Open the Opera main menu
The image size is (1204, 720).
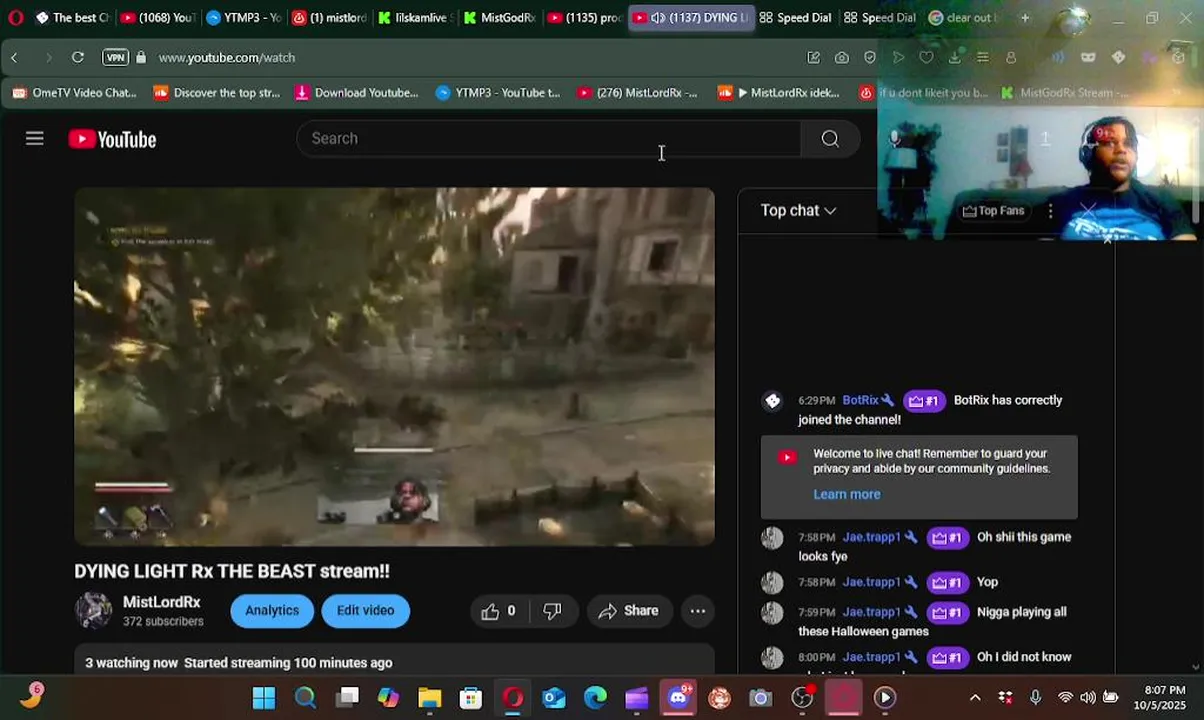[x=15, y=18]
